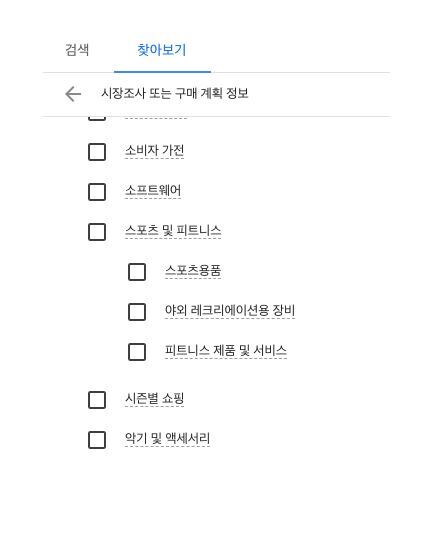Click the 야외 레크리에이션용 장비 label text
438x539 pixels.
[x=230, y=310]
